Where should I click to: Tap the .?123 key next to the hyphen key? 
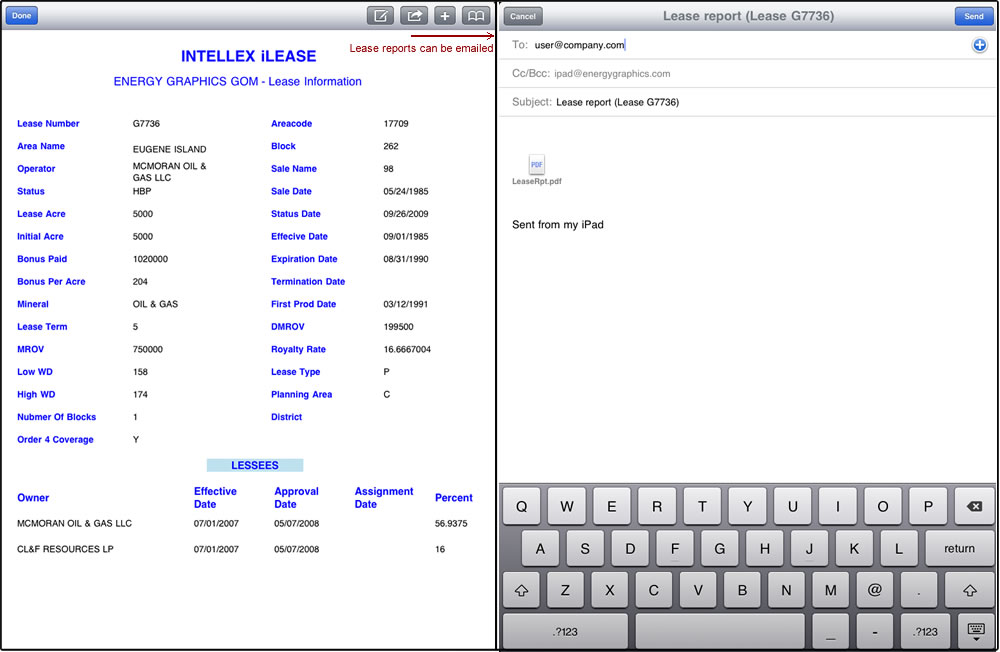tap(925, 632)
